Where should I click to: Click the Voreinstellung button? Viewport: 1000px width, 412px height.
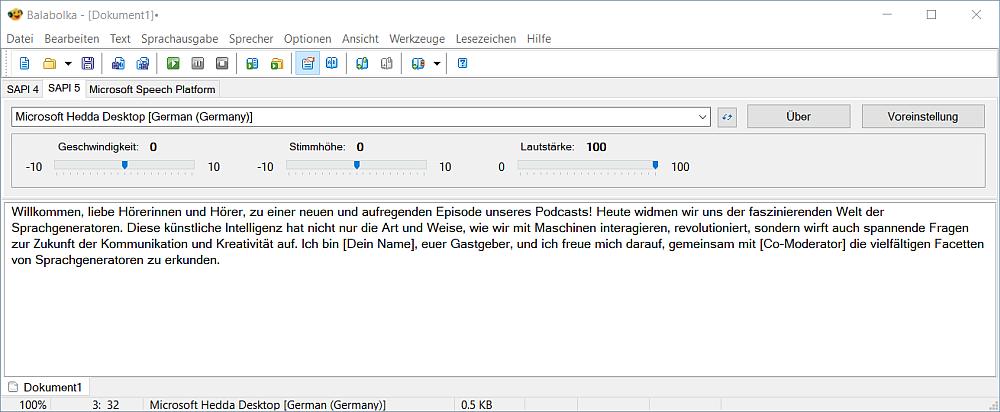(923, 117)
